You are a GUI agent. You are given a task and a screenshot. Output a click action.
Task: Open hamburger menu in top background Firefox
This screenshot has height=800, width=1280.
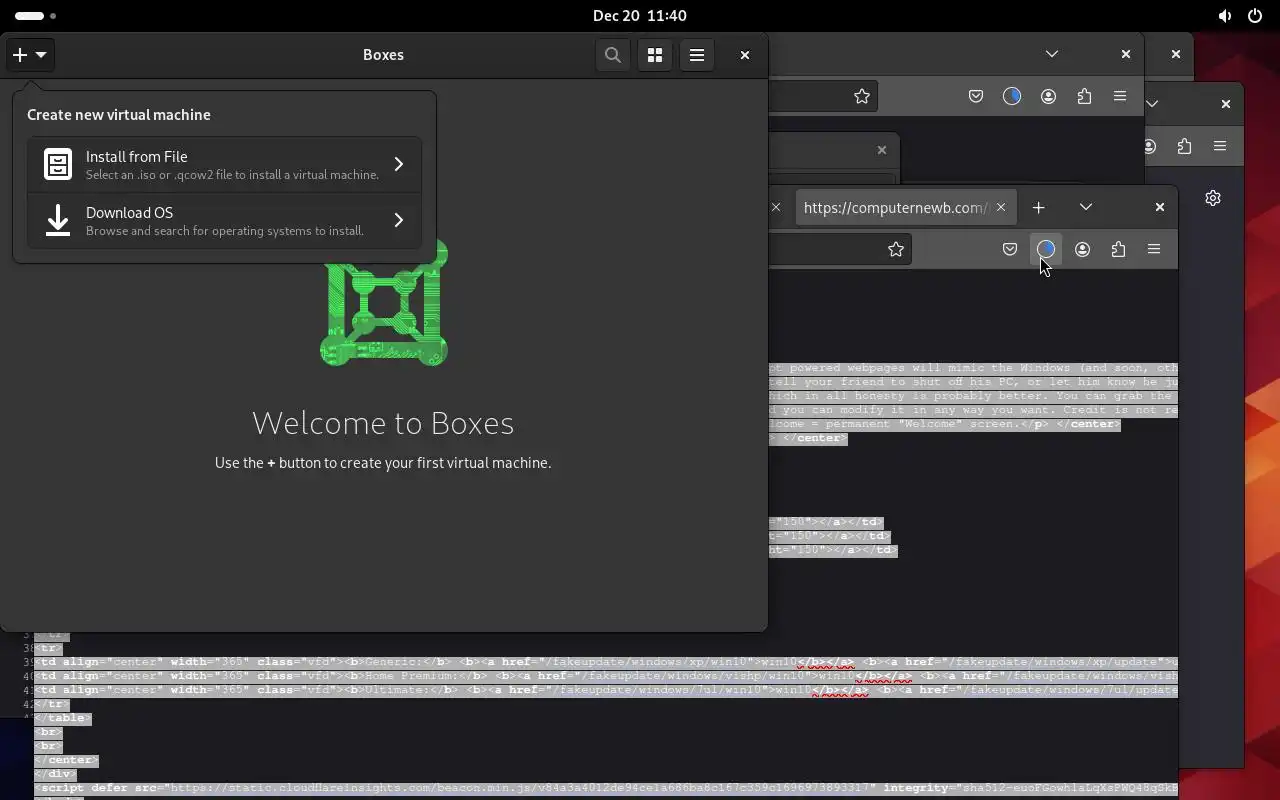[1120, 96]
